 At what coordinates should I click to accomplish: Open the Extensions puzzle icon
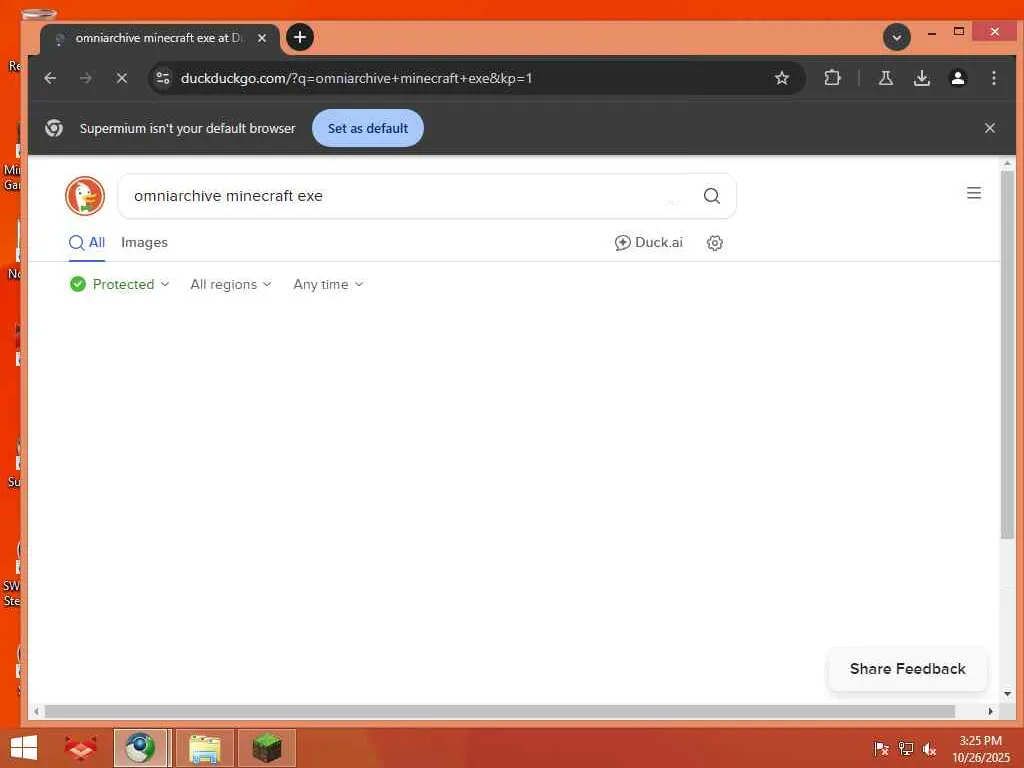pos(832,78)
